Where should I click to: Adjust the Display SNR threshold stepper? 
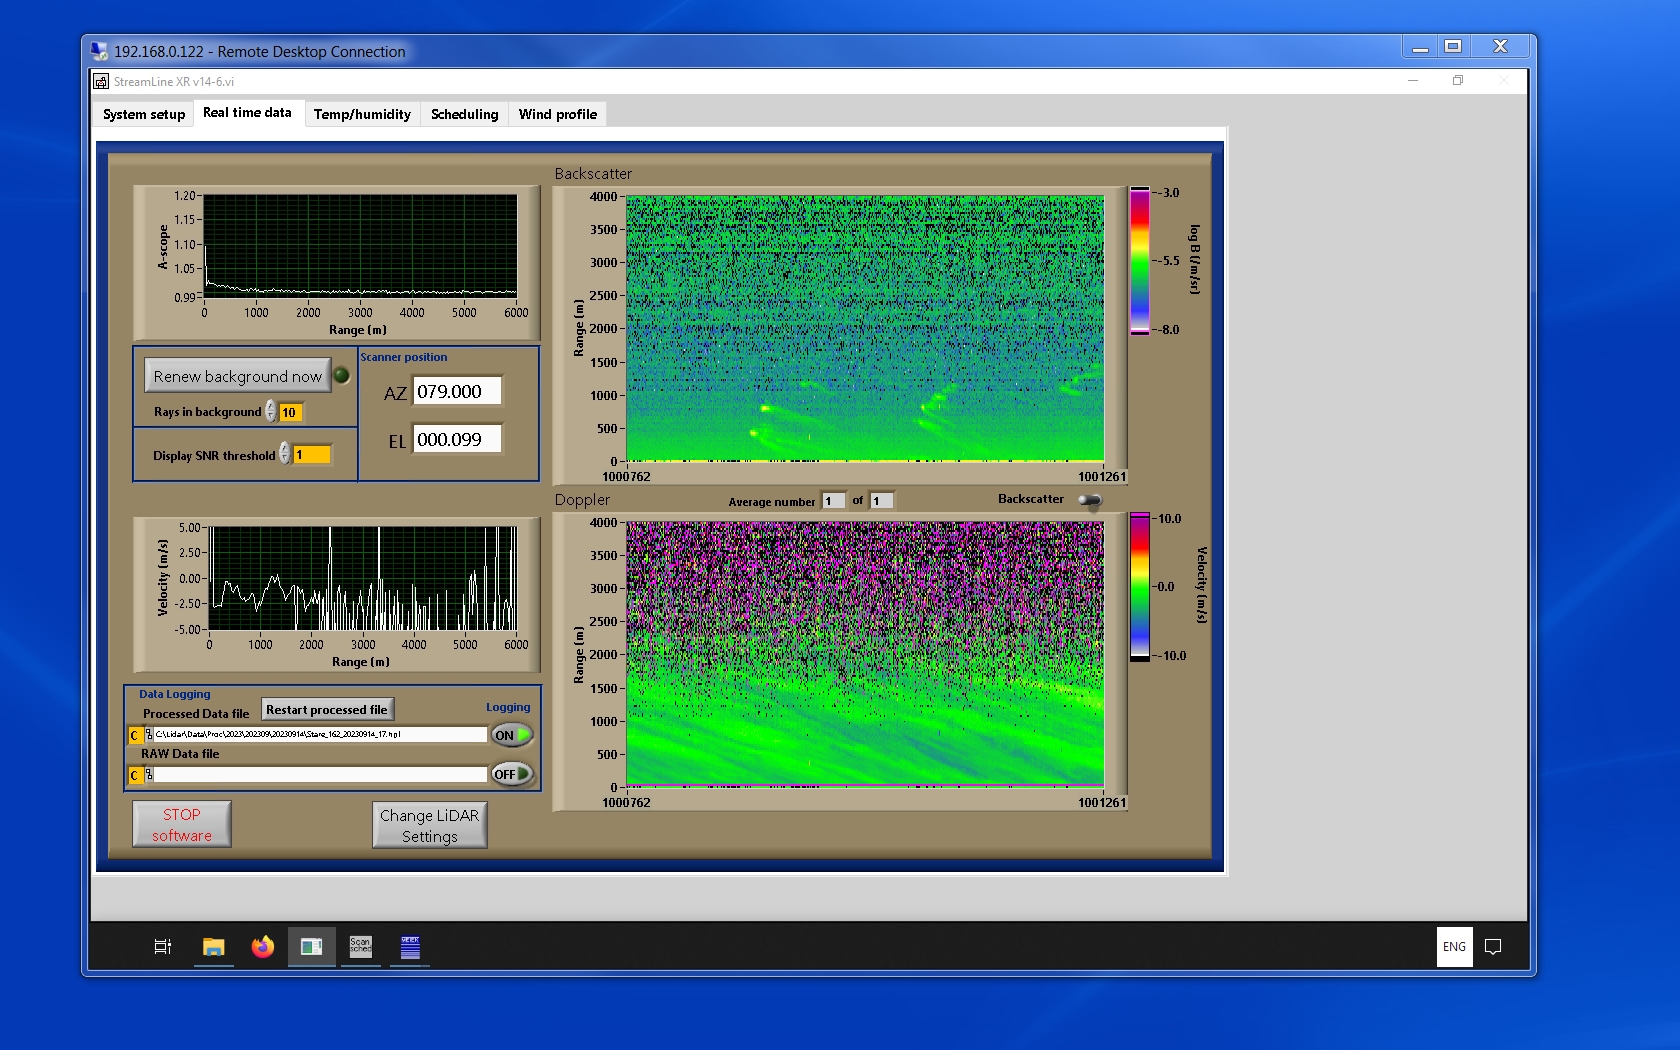tap(285, 455)
